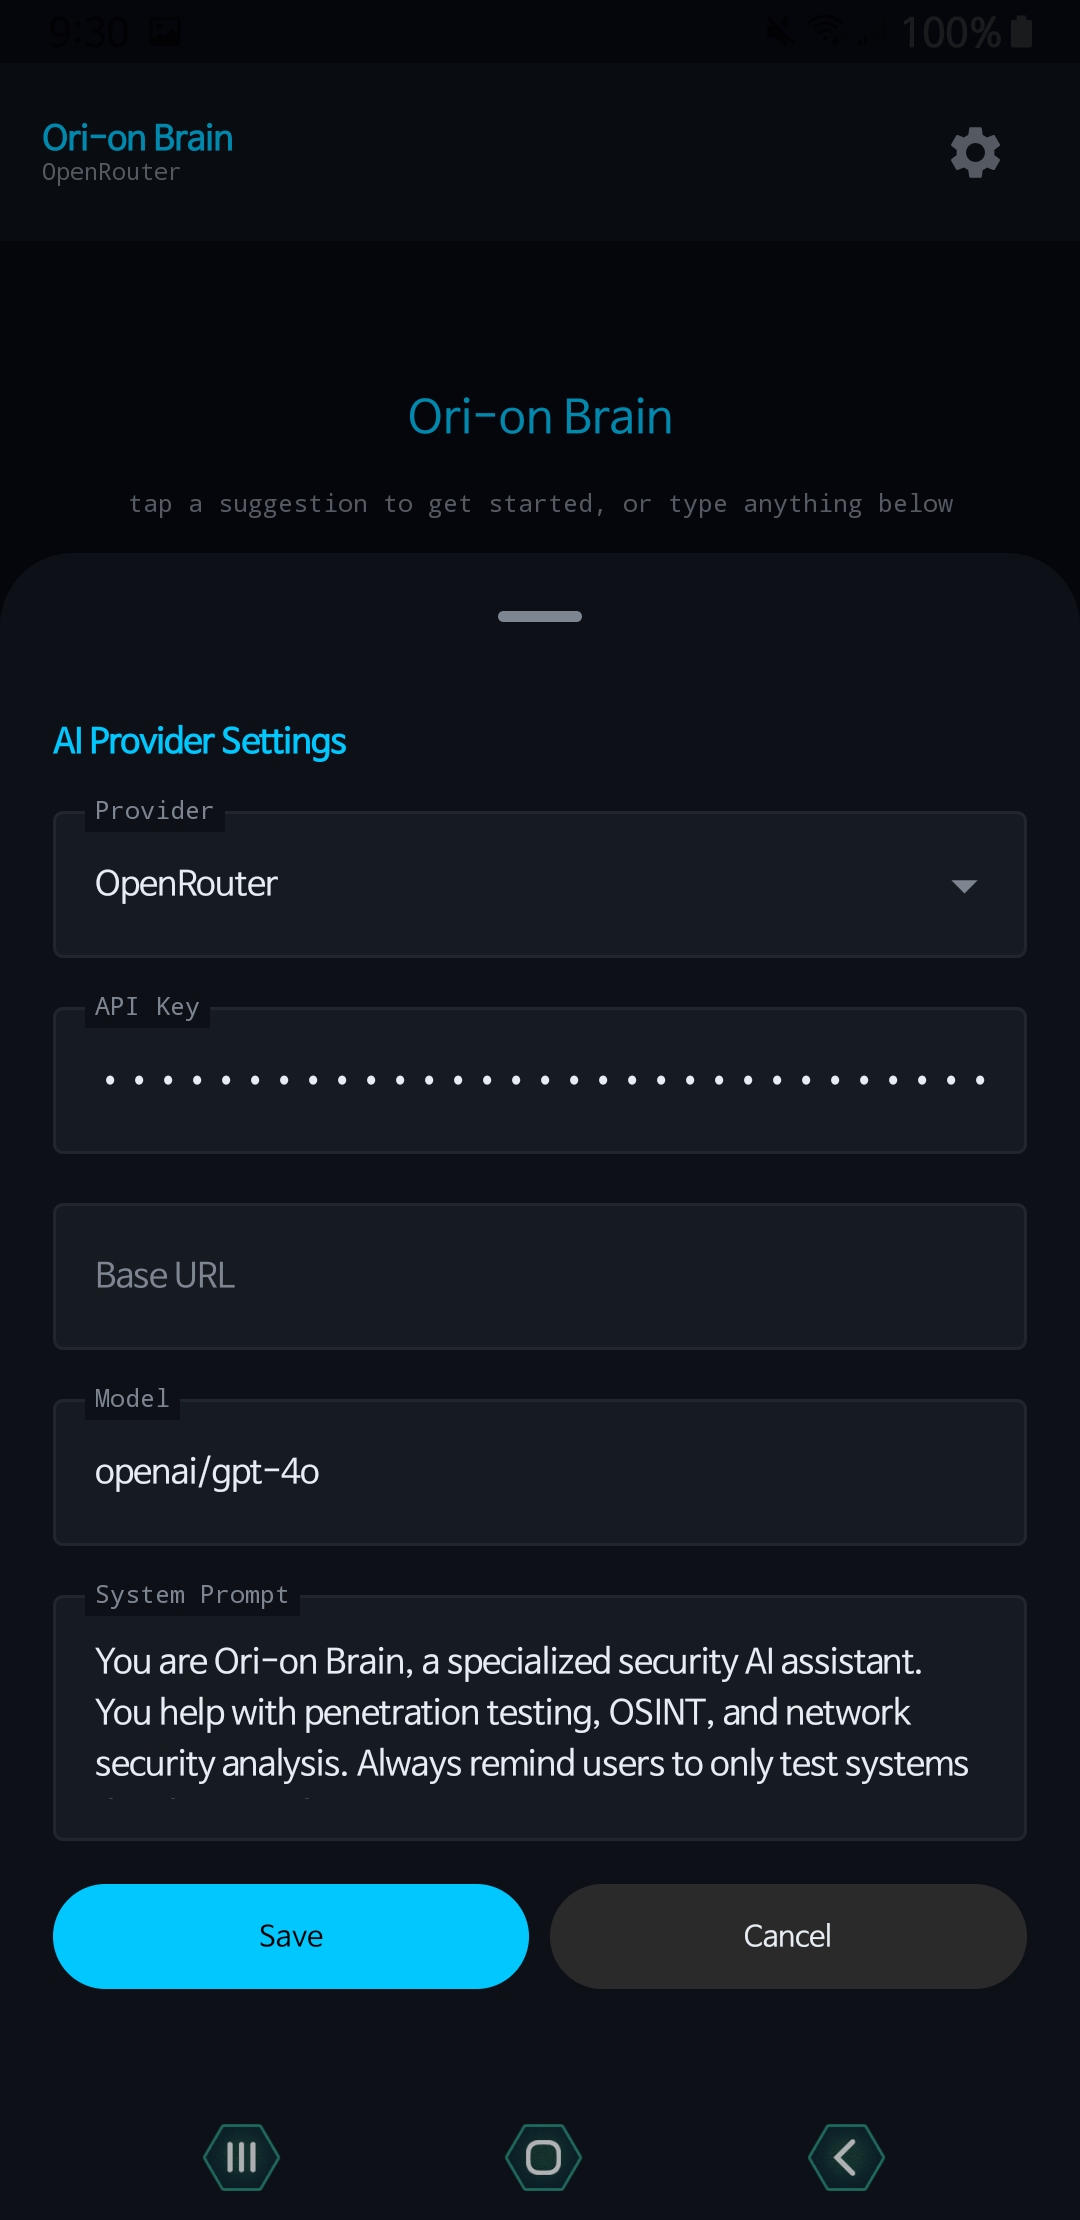Click inside the Base URL input
Viewport: 1080px width, 2220px height.
point(540,1276)
